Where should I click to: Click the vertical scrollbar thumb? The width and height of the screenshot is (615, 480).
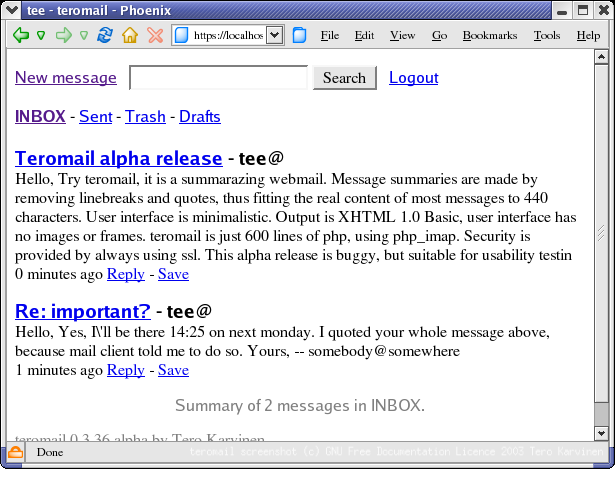click(x=601, y=235)
